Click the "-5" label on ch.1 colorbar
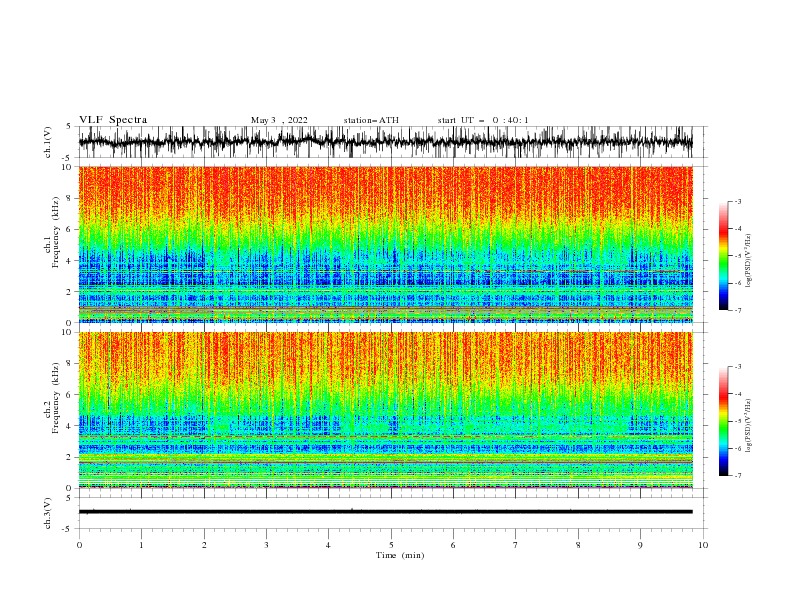The width and height of the screenshot is (792, 612). [738, 256]
